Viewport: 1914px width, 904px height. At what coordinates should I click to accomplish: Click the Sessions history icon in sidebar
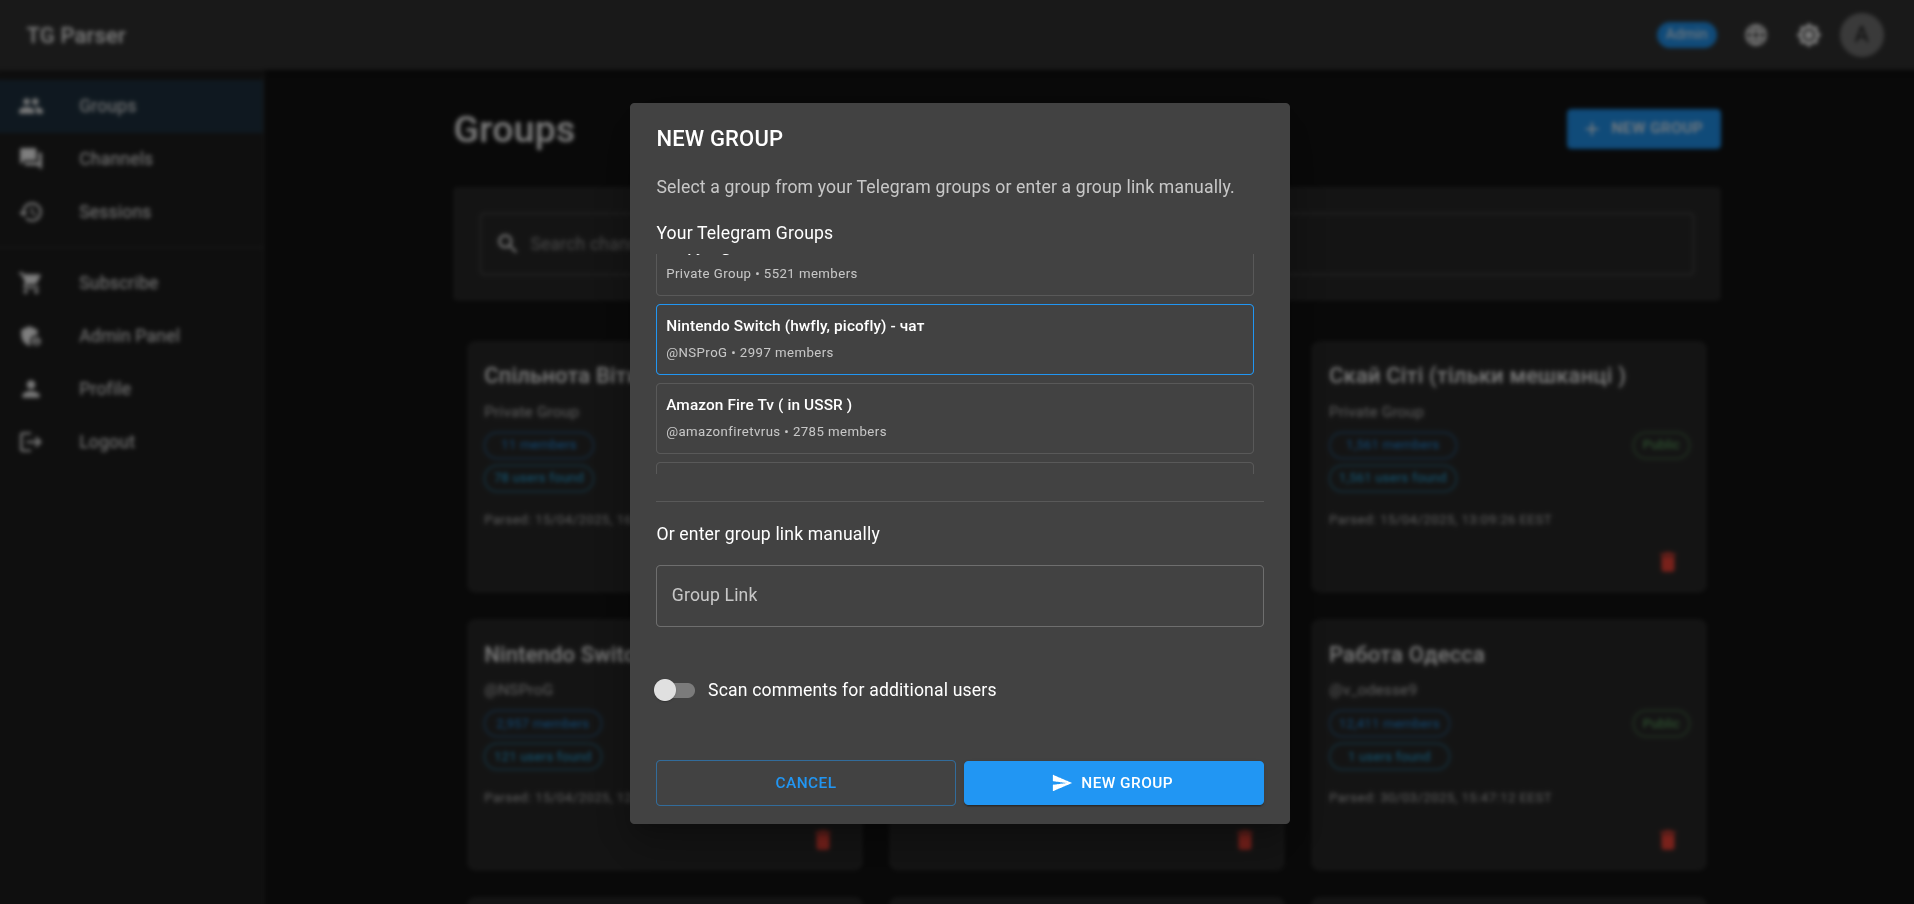coord(31,212)
